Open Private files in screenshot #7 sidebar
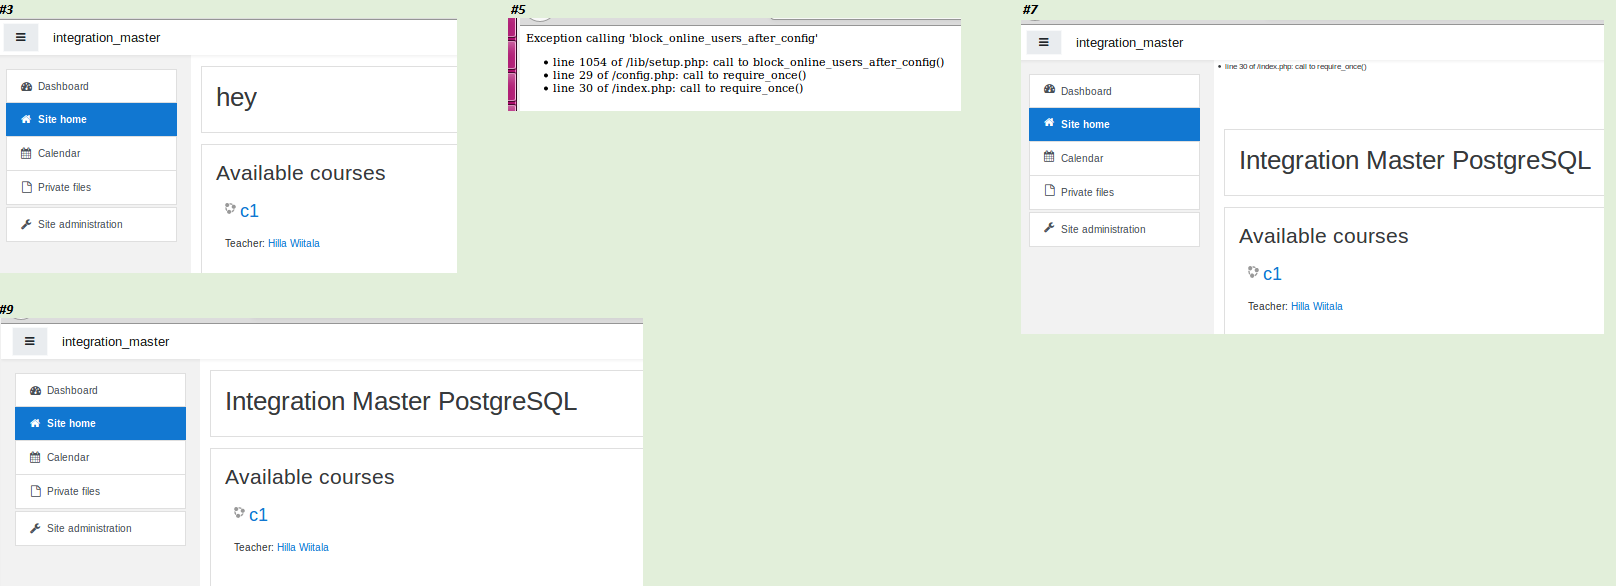Screen dimensions: 1616x586 1114,192
